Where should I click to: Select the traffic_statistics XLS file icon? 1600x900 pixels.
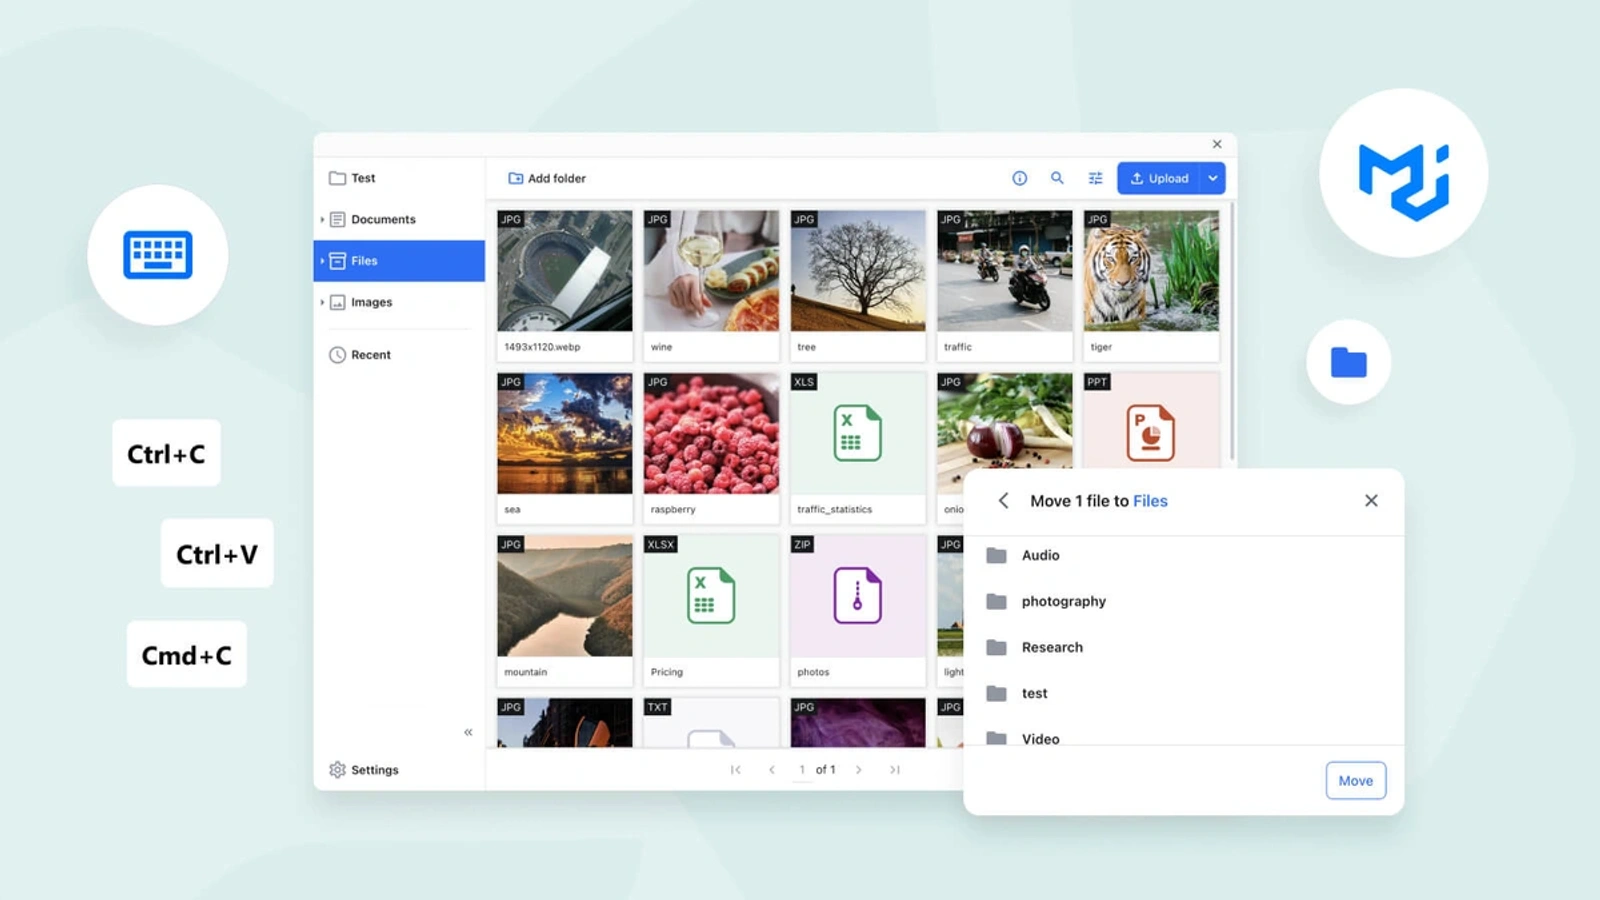click(x=858, y=433)
